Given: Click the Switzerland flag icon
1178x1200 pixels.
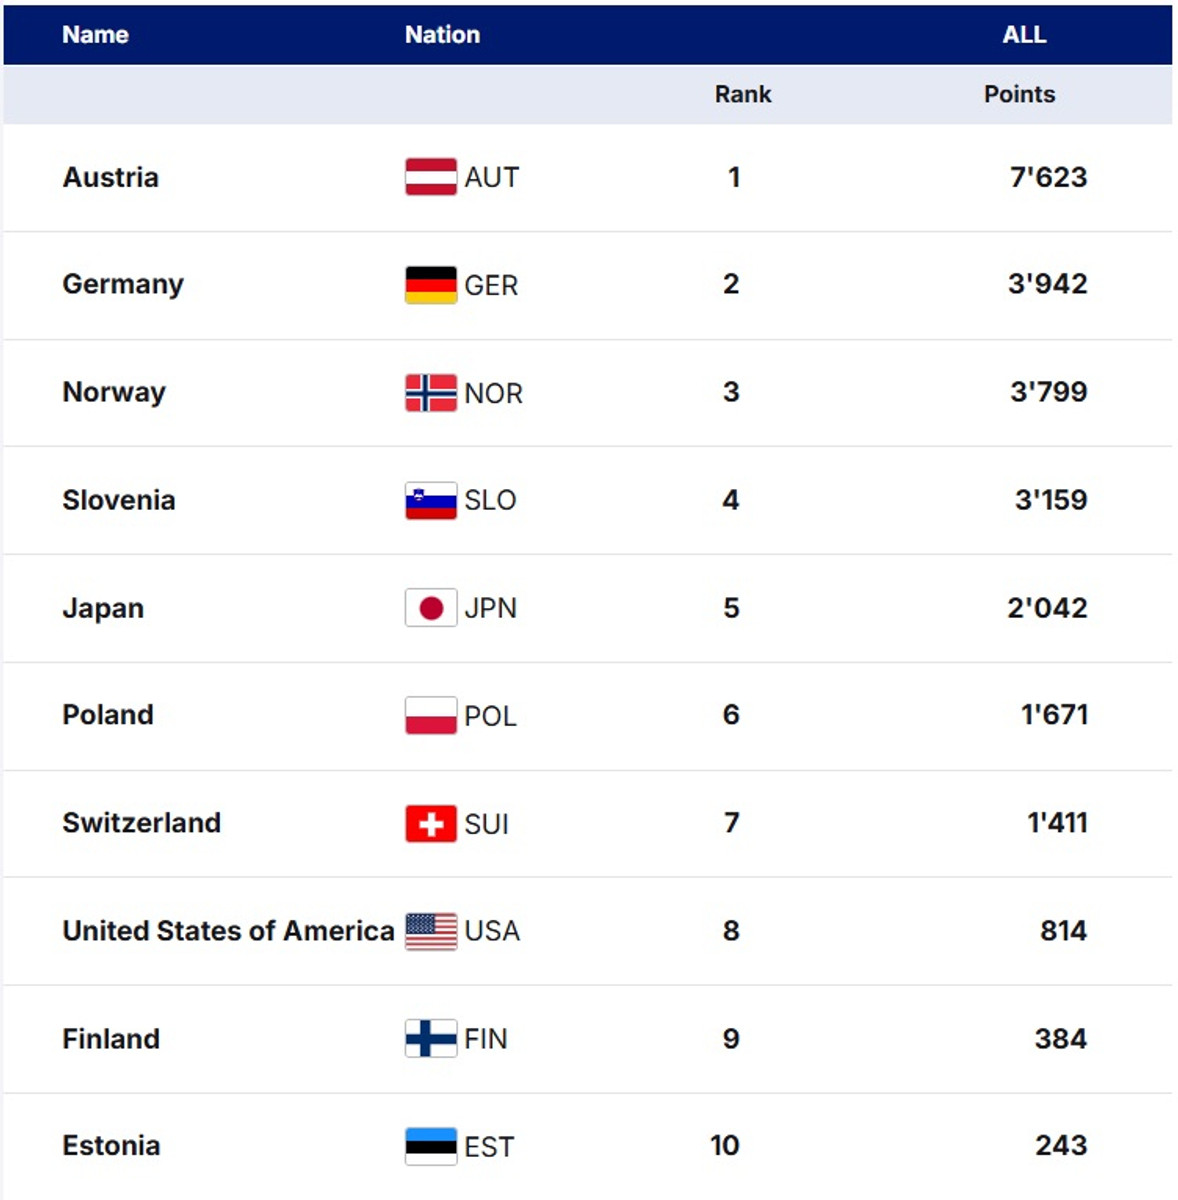Looking at the screenshot, I should tap(431, 824).
